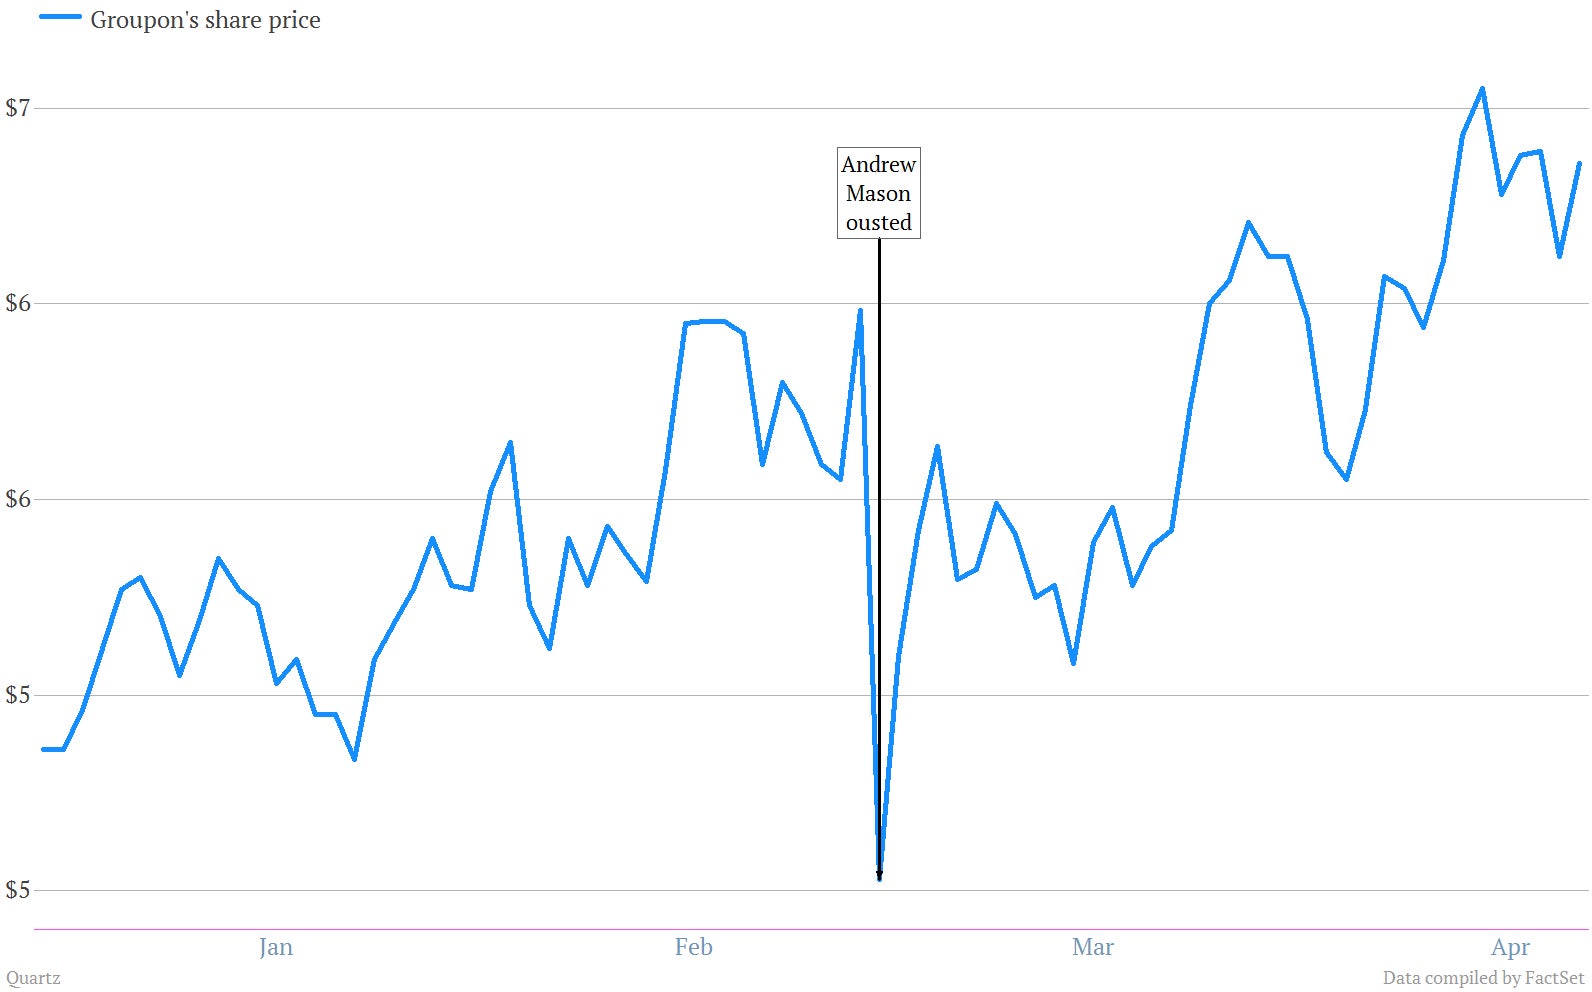Click the lower $6 y-axis label
The image size is (1592, 992).
click(x=18, y=499)
